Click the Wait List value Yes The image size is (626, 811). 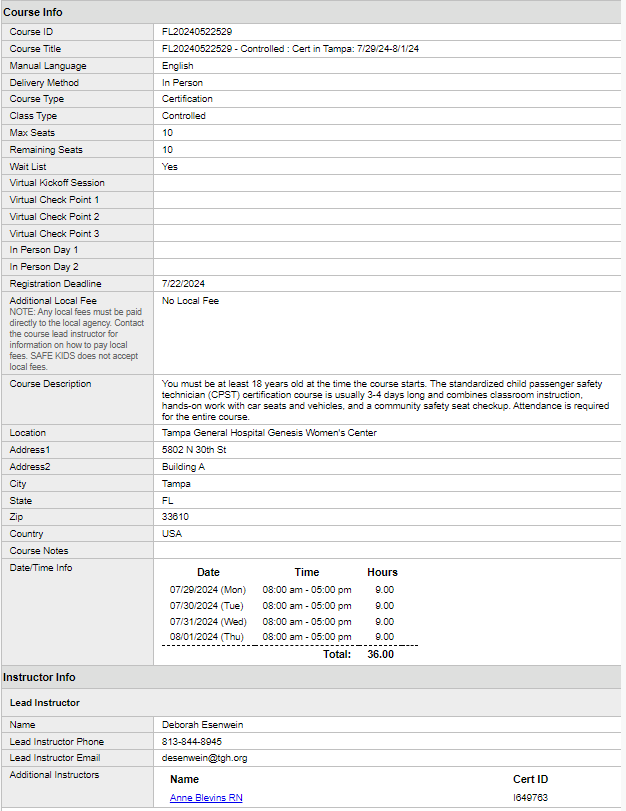[x=170, y=167]
